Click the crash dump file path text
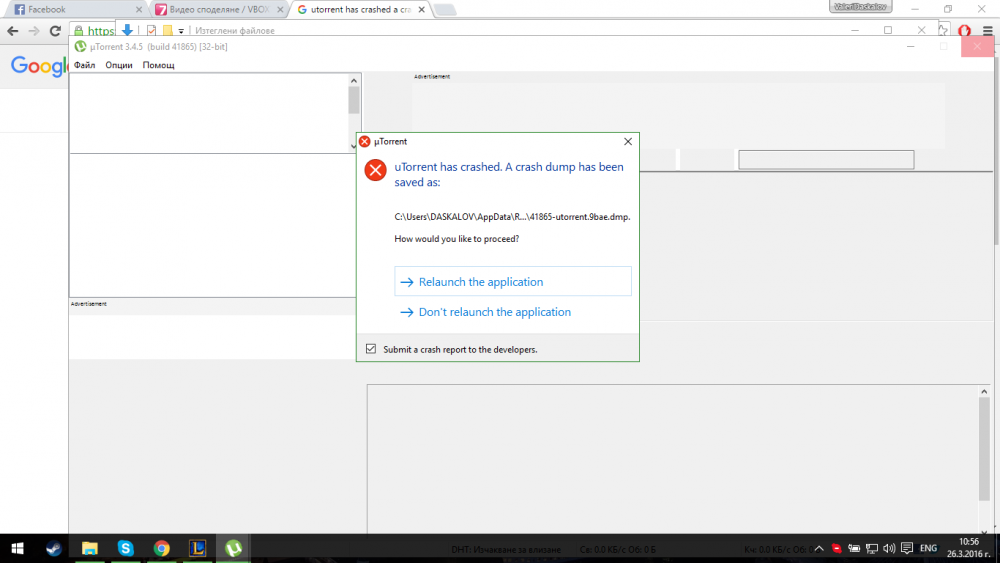Screen dimensions: 1000x563 512,217
